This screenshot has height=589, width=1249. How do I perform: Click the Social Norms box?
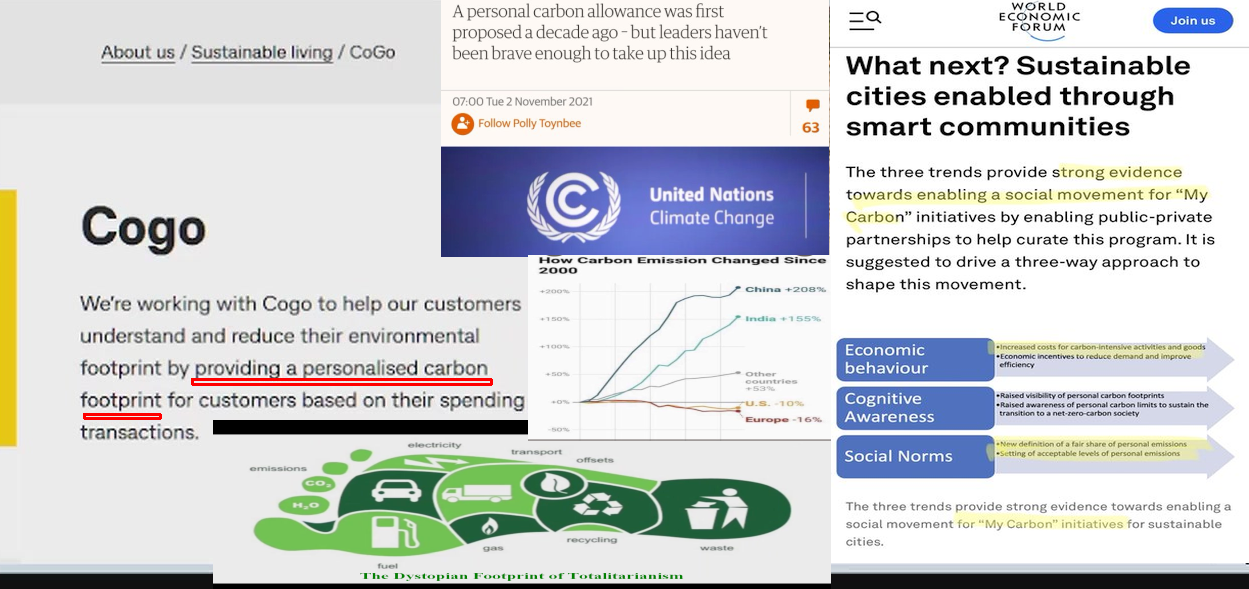point(915,456)
